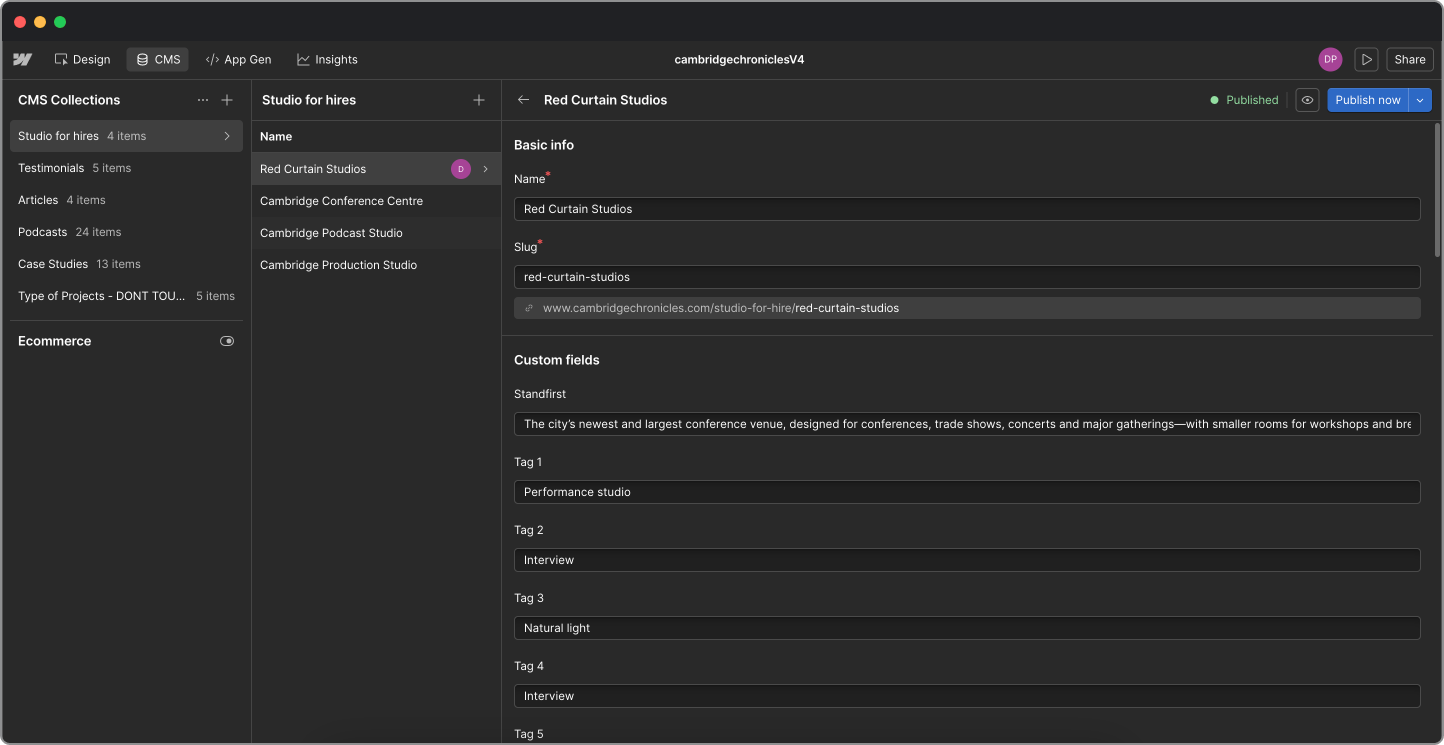Open the Podcasts collection
This screenshot has width=1444, height=745.
(126, 232)
